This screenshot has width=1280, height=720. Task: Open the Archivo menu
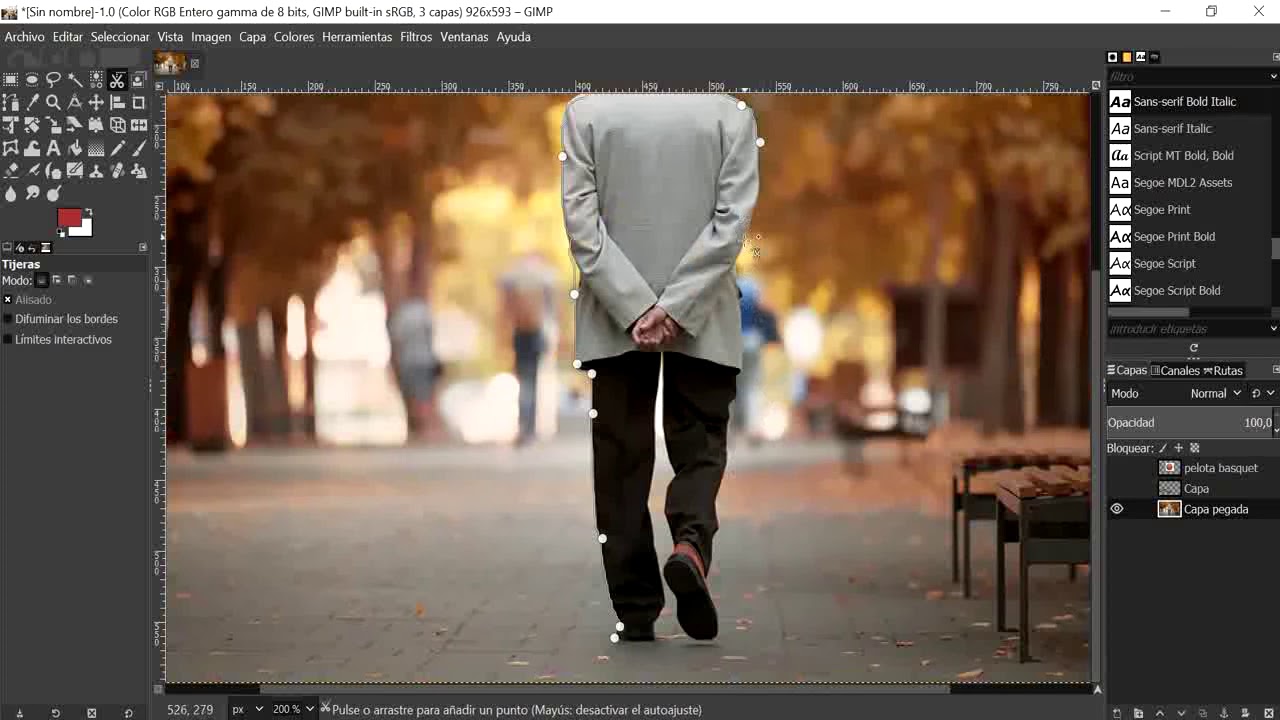click(25, 37)
